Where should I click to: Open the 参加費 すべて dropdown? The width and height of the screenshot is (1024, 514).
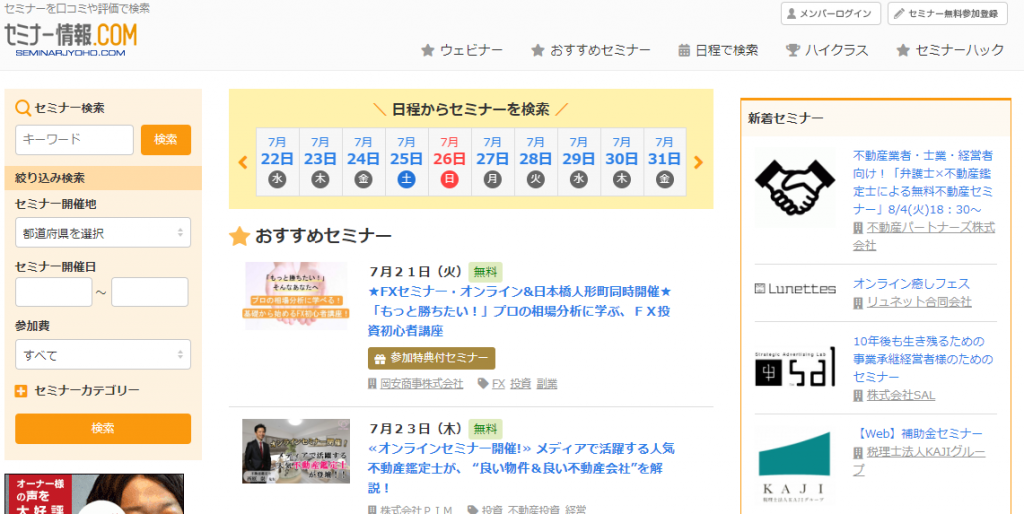103,355
